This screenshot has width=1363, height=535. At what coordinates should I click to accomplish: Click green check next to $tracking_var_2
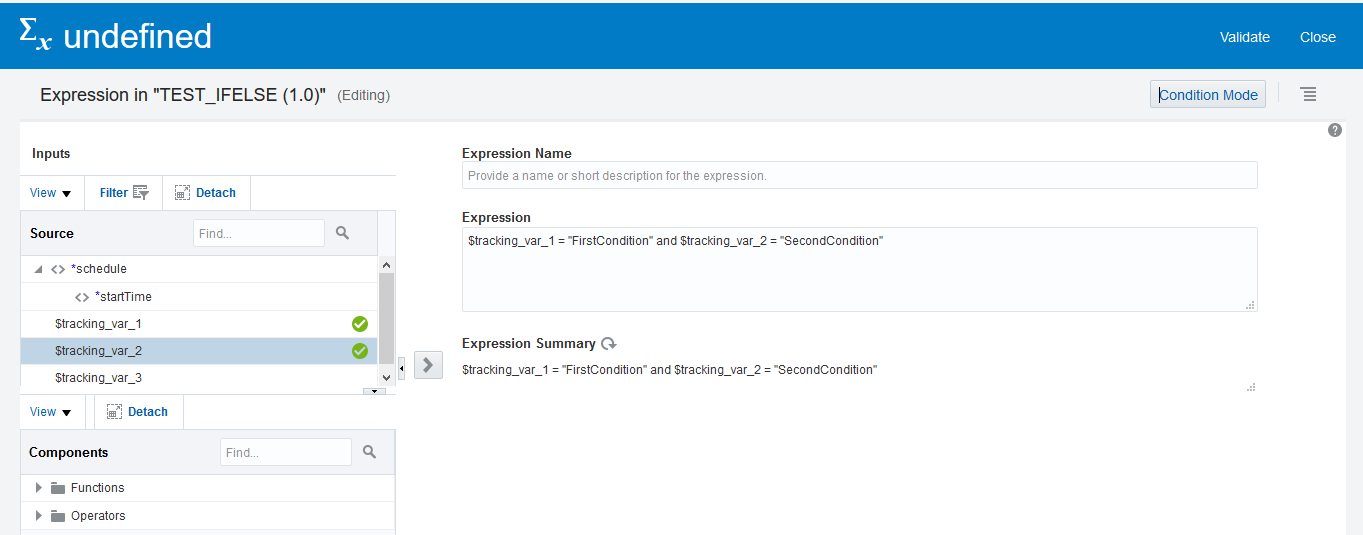[x=360, y=351]
